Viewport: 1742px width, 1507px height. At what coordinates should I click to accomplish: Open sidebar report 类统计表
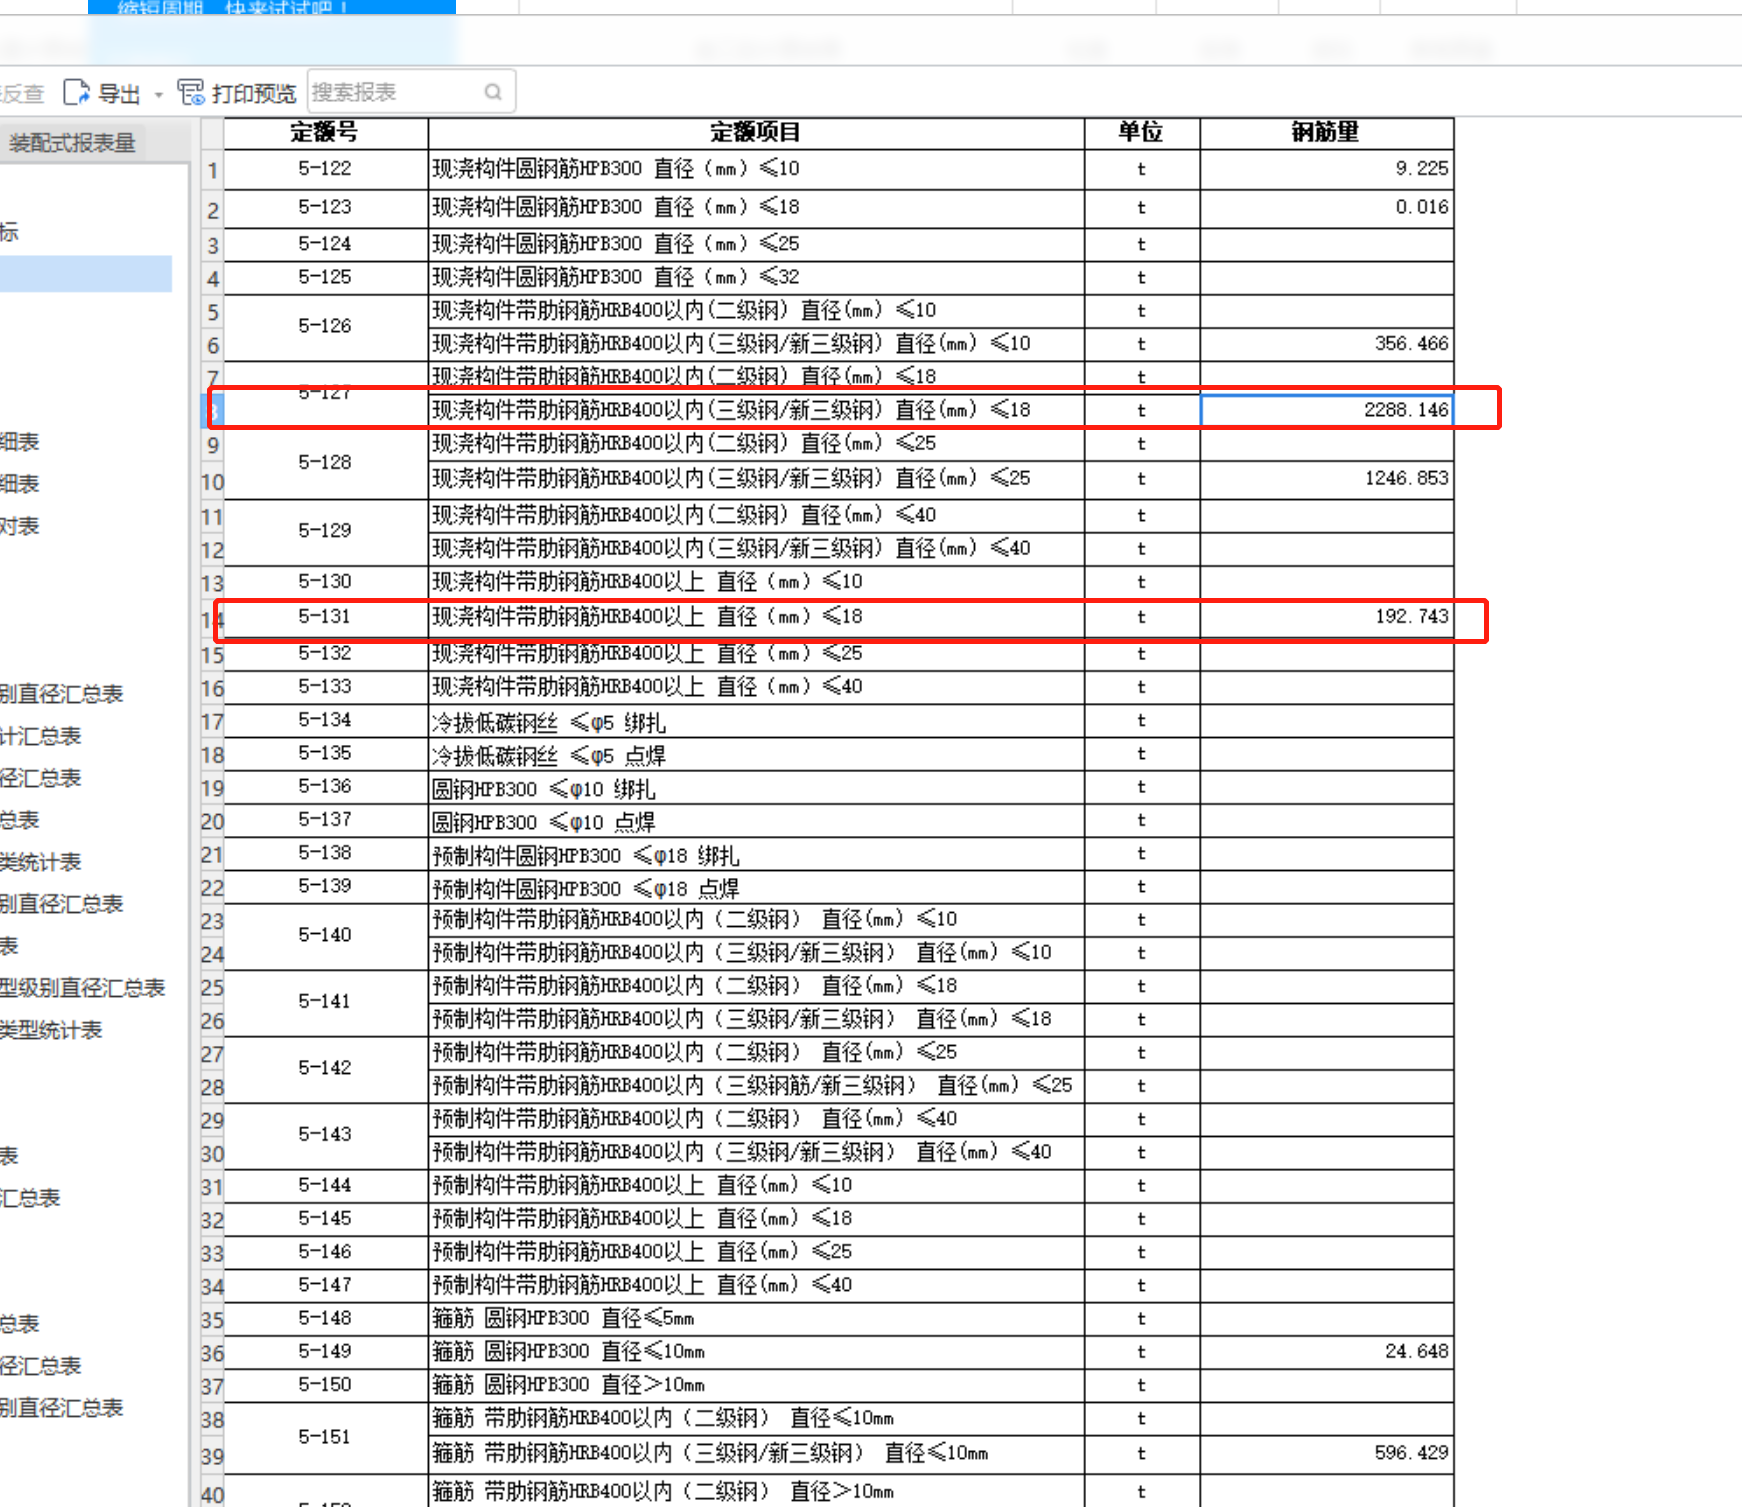(x=41, y=862)
